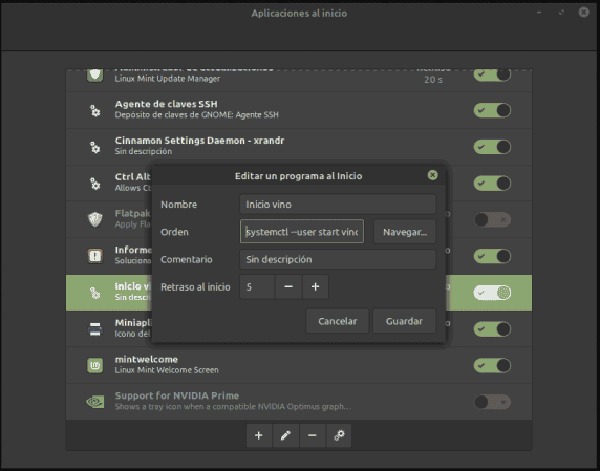This screenshot has width=600, height=471.
Task: Disable Agente de claves SSH at startup
Action: (x=492, y=111)
